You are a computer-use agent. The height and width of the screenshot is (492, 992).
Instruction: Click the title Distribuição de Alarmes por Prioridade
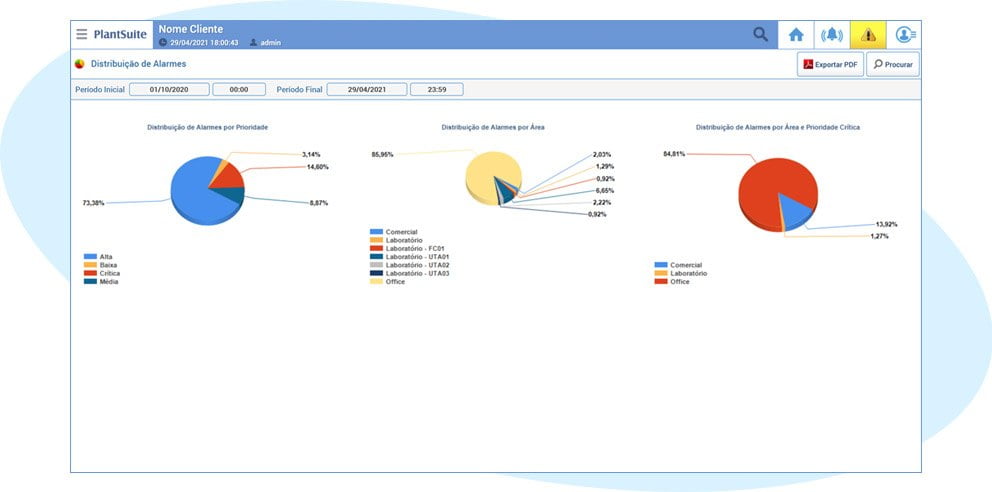coord(208,127)
